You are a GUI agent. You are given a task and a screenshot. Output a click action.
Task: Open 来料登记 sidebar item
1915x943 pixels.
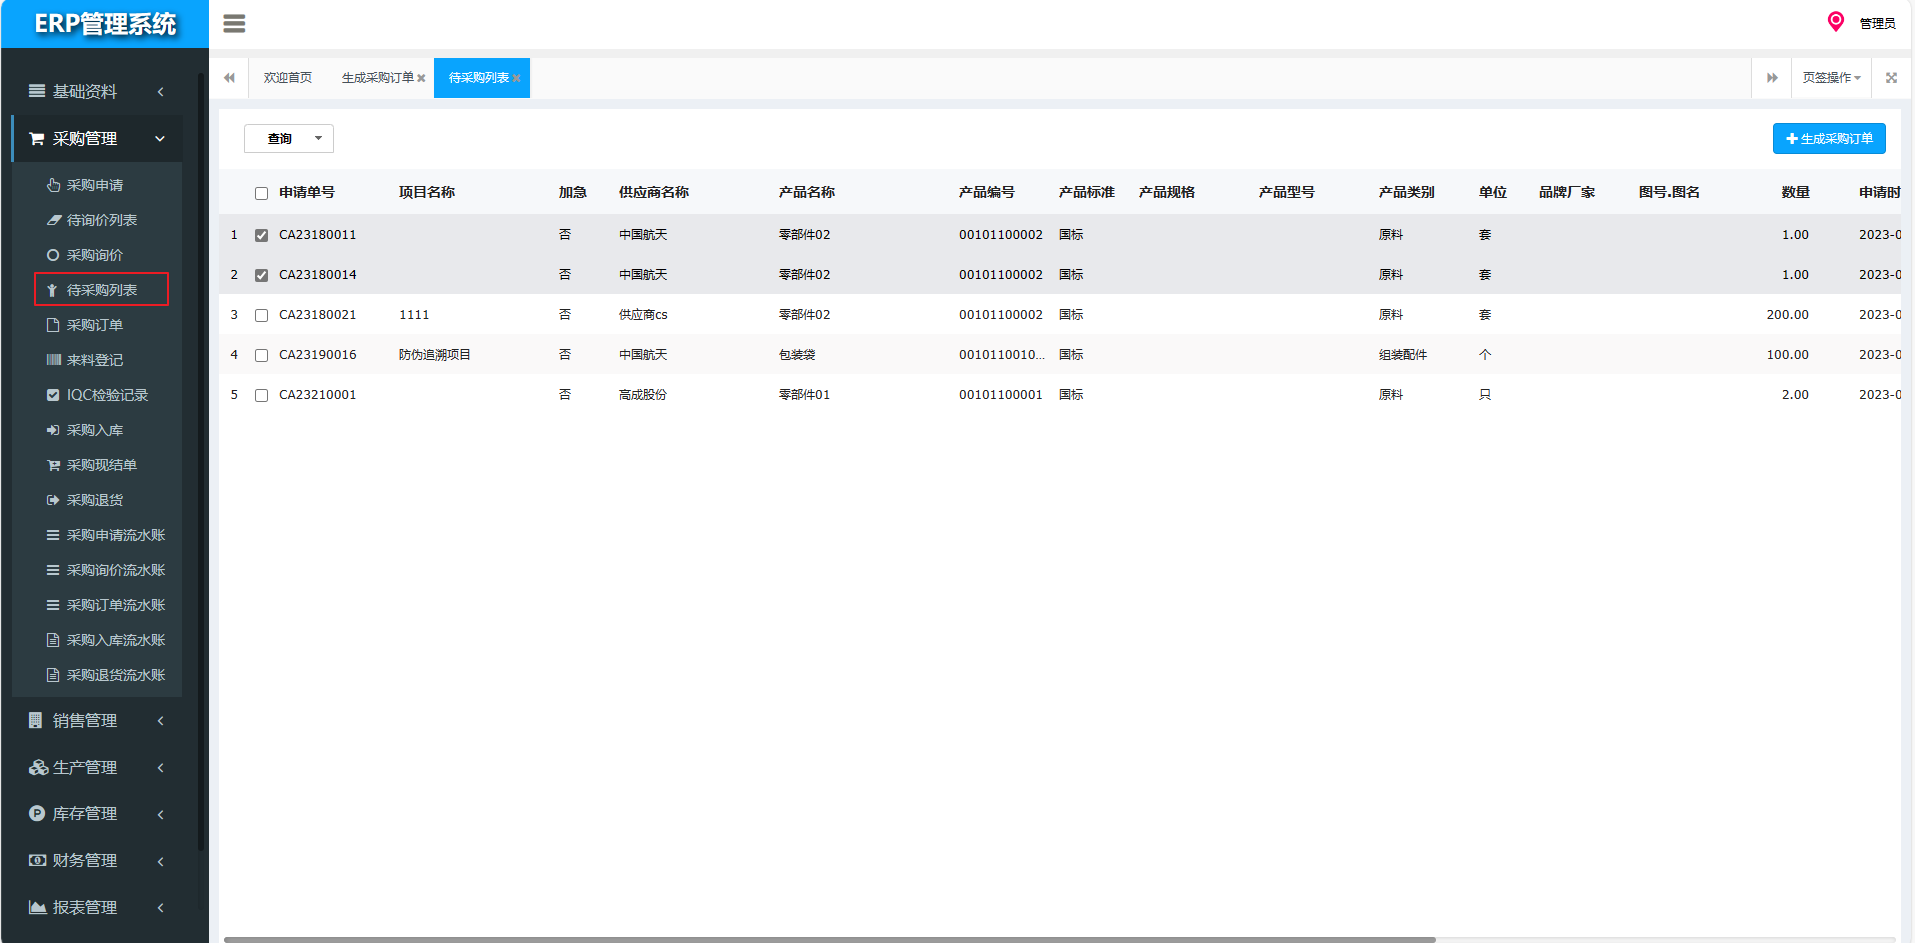[x=95, y=360]
